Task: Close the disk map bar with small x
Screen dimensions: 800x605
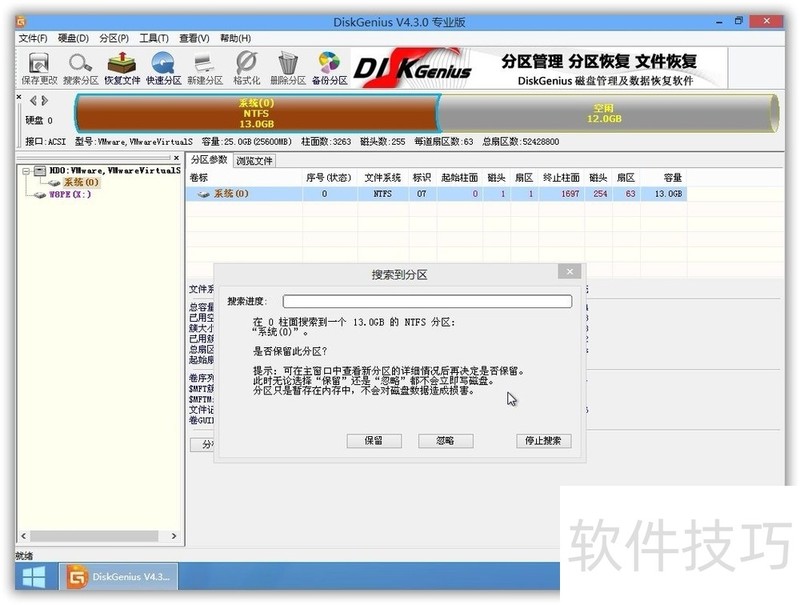Action: (x=19, y=96)
